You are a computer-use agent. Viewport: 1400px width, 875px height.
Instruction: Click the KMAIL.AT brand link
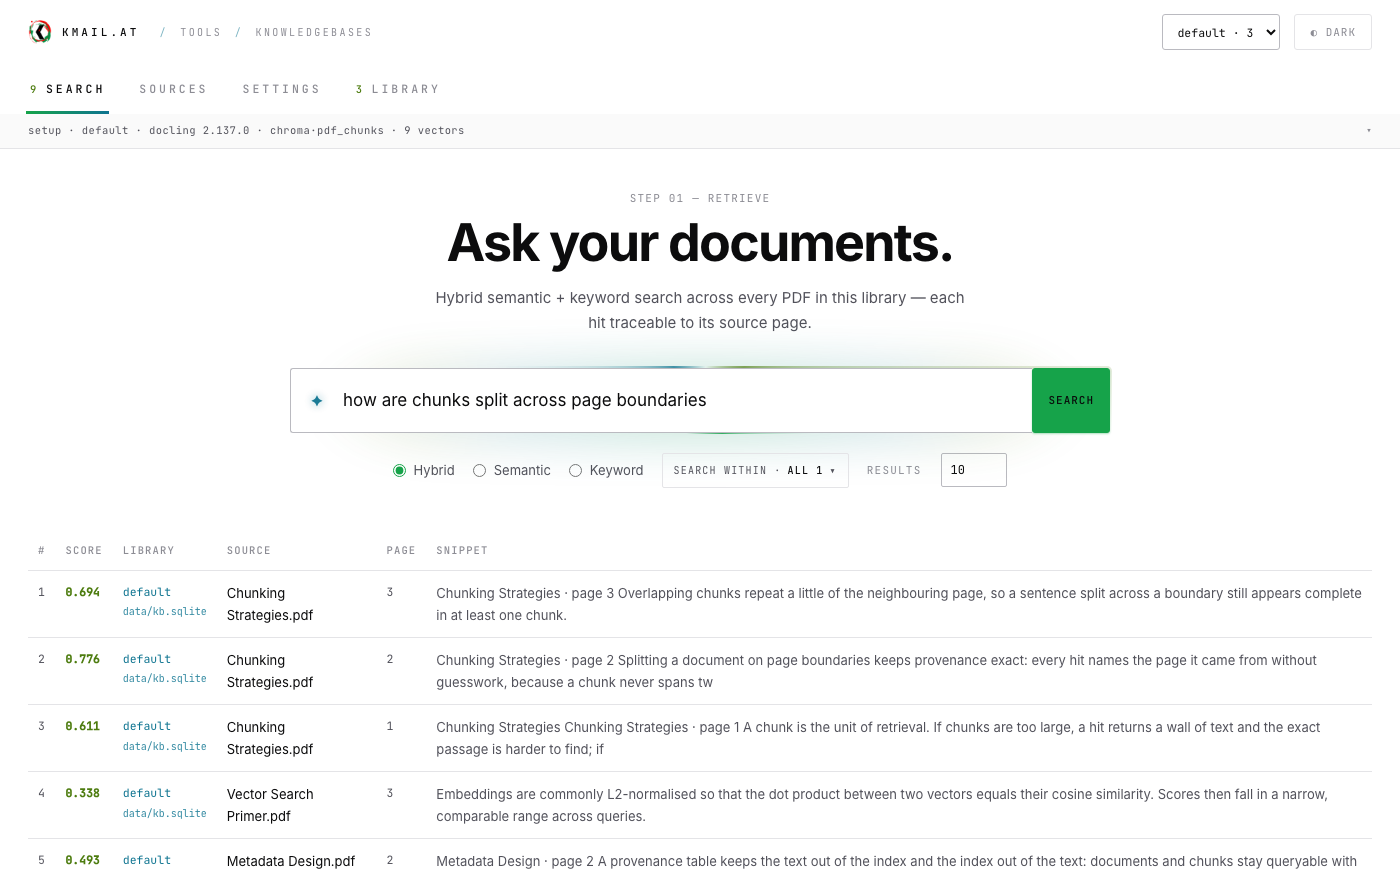(x=100, y=32)
